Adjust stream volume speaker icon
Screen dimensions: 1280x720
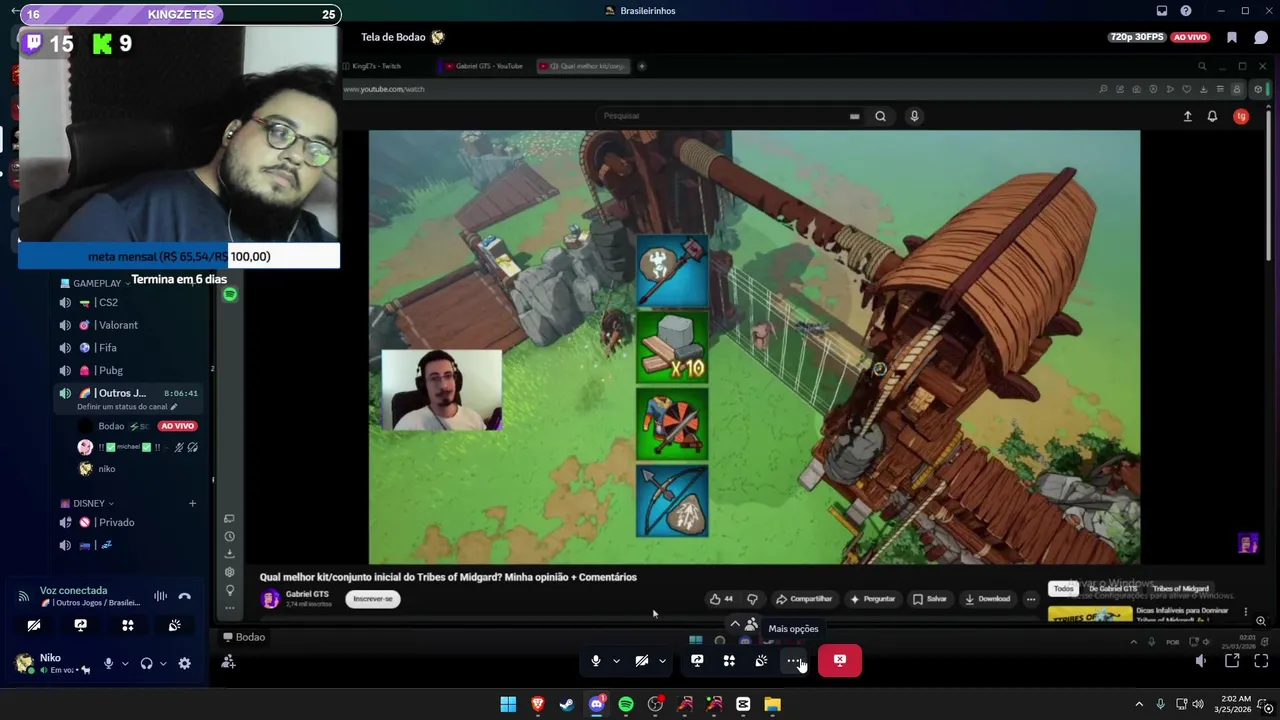1201,661
